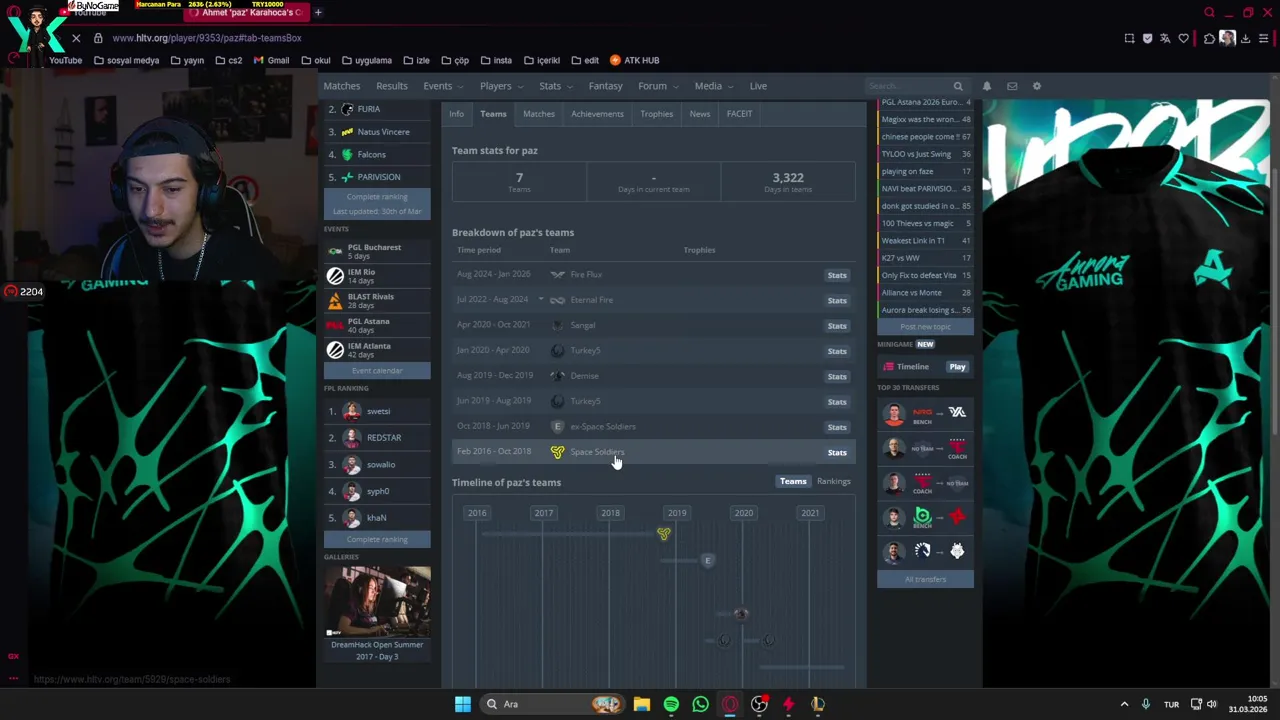
Task: Click the site padlock icon in address bar
Action: click(98, 38)
